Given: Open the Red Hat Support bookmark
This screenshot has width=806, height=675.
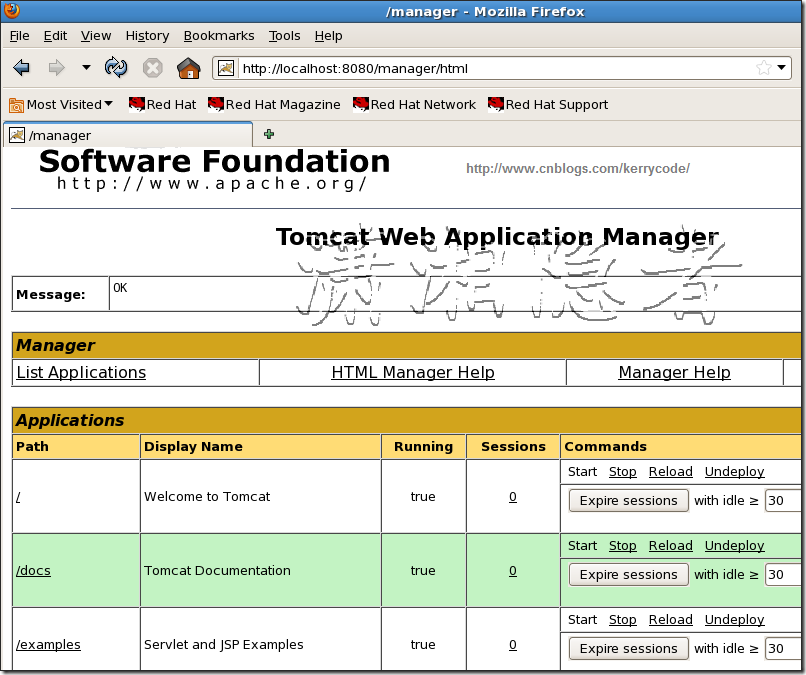Looking at the screenshot, I should pyautogui.click(x=548, y=104).
